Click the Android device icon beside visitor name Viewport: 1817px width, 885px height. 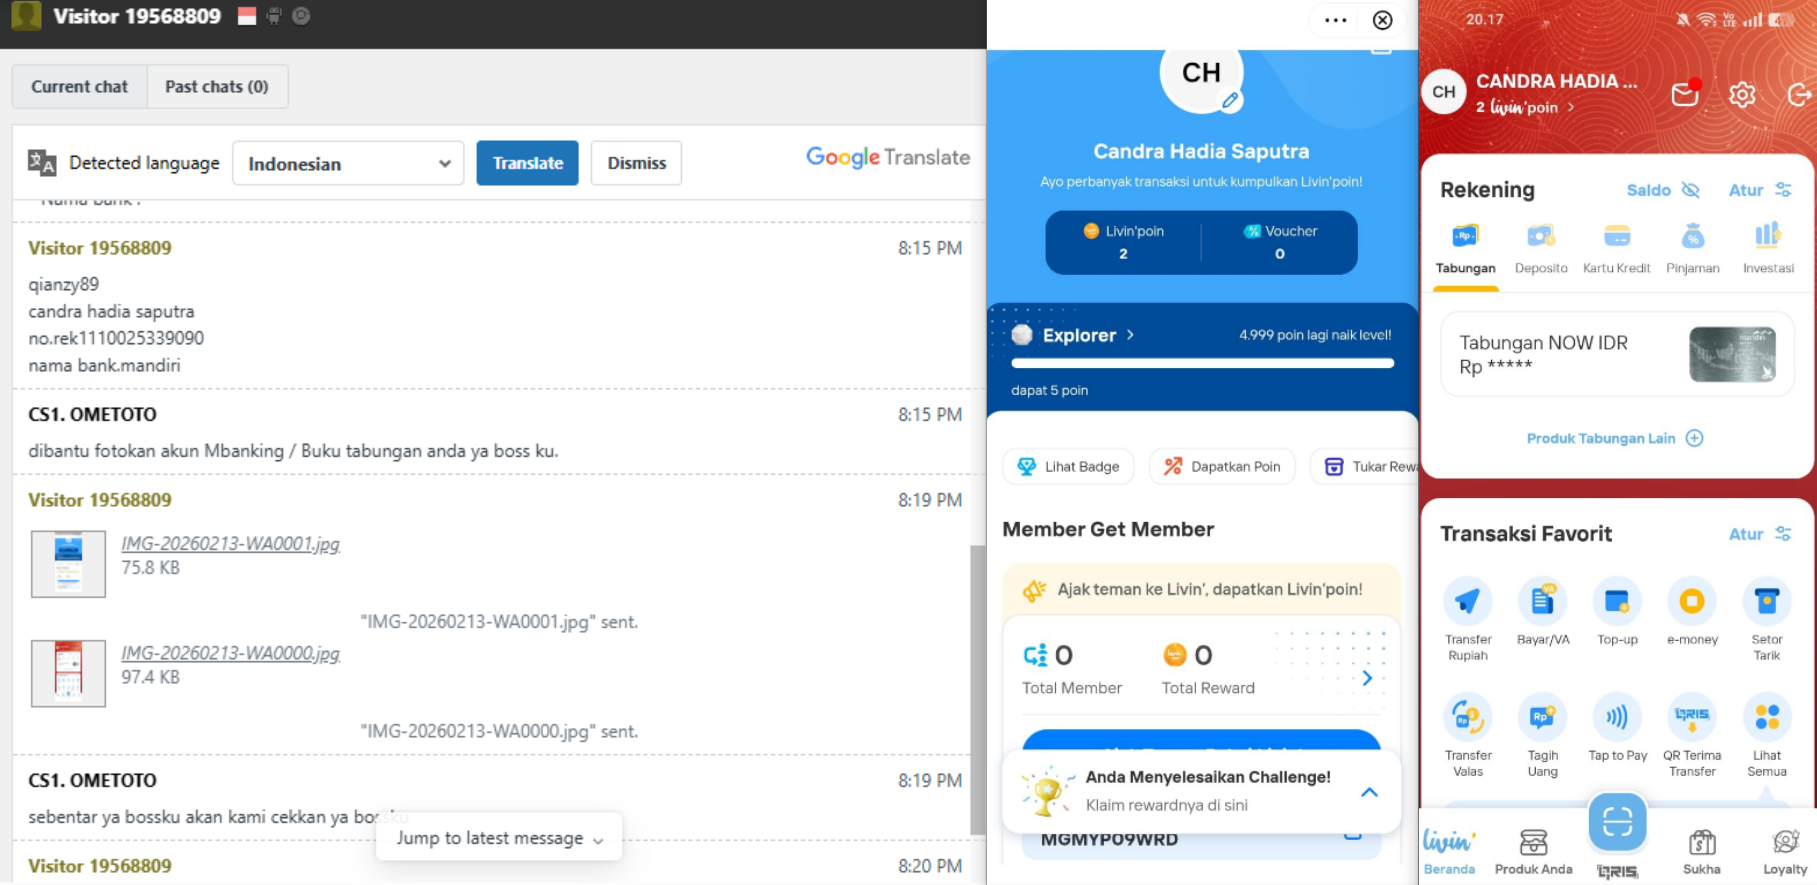(274, 16)
